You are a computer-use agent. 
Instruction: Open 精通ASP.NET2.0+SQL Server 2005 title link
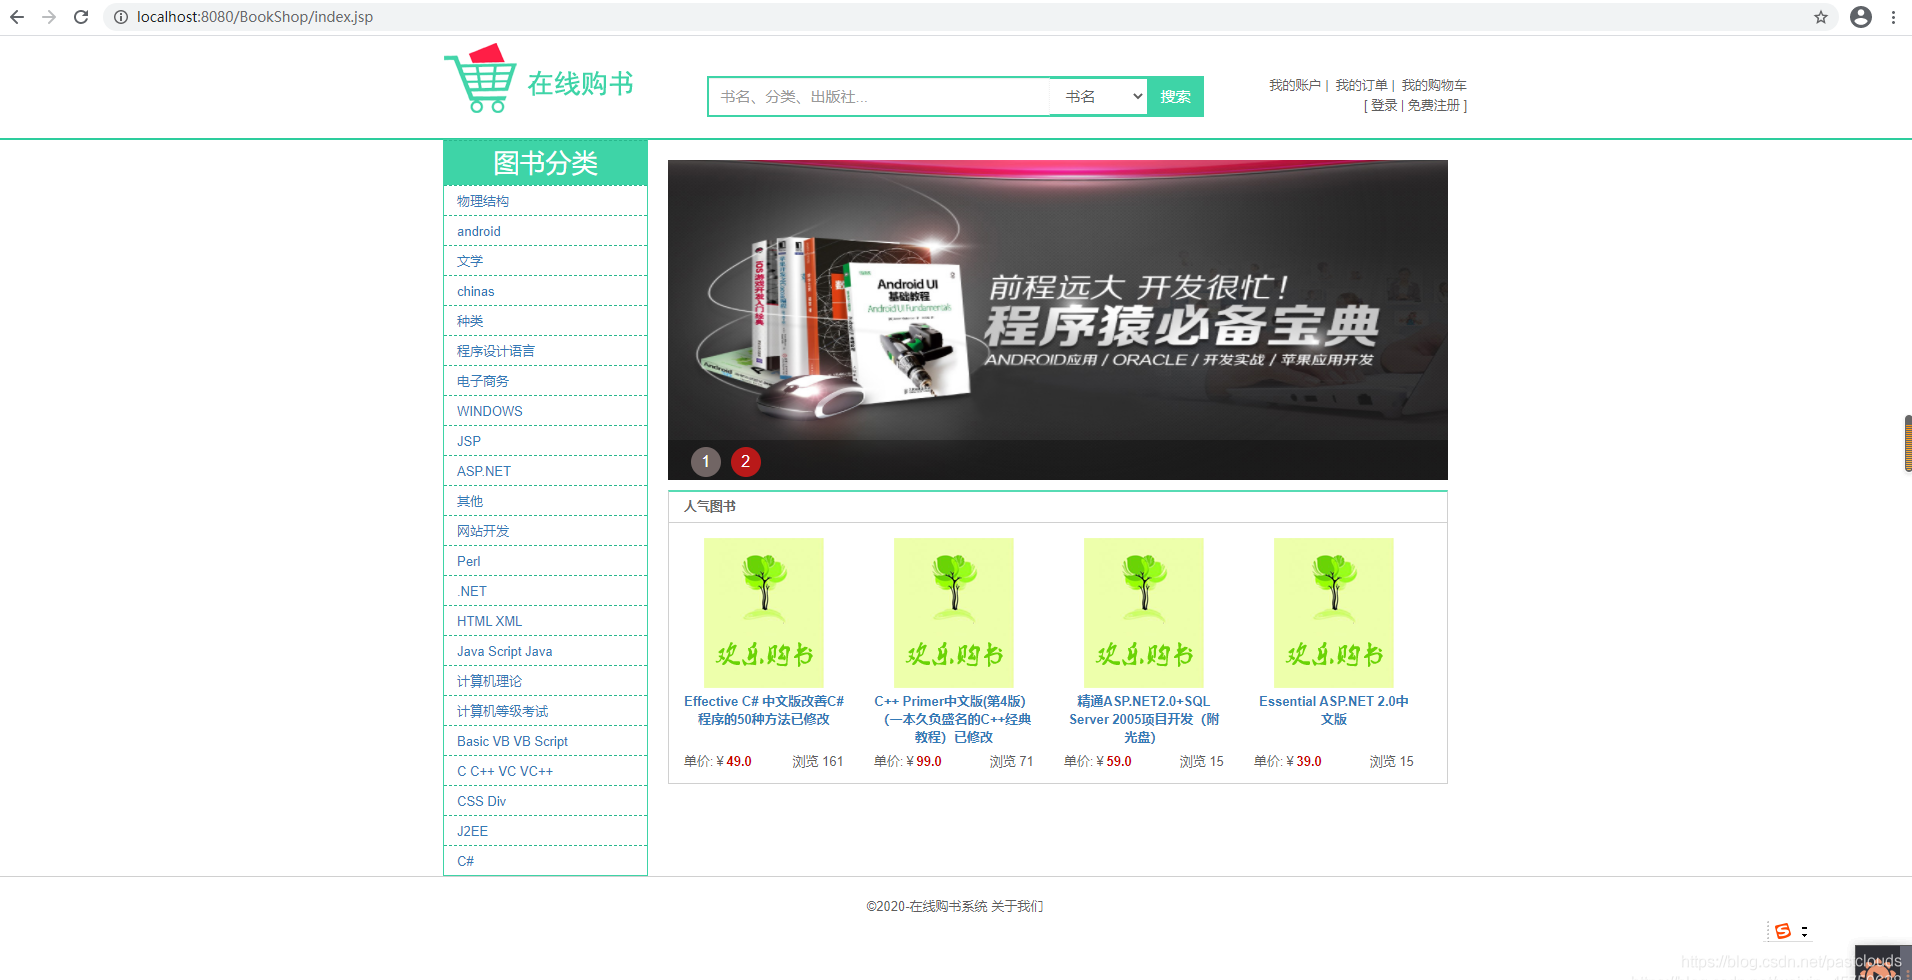point(1144,719)
